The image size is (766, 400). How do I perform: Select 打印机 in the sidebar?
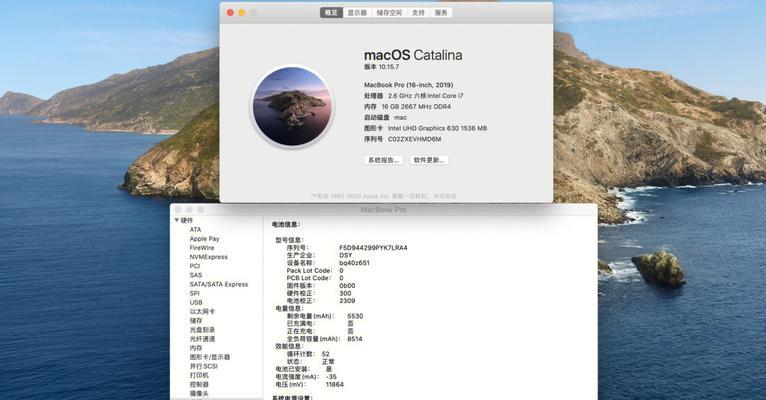coord(199,375)
